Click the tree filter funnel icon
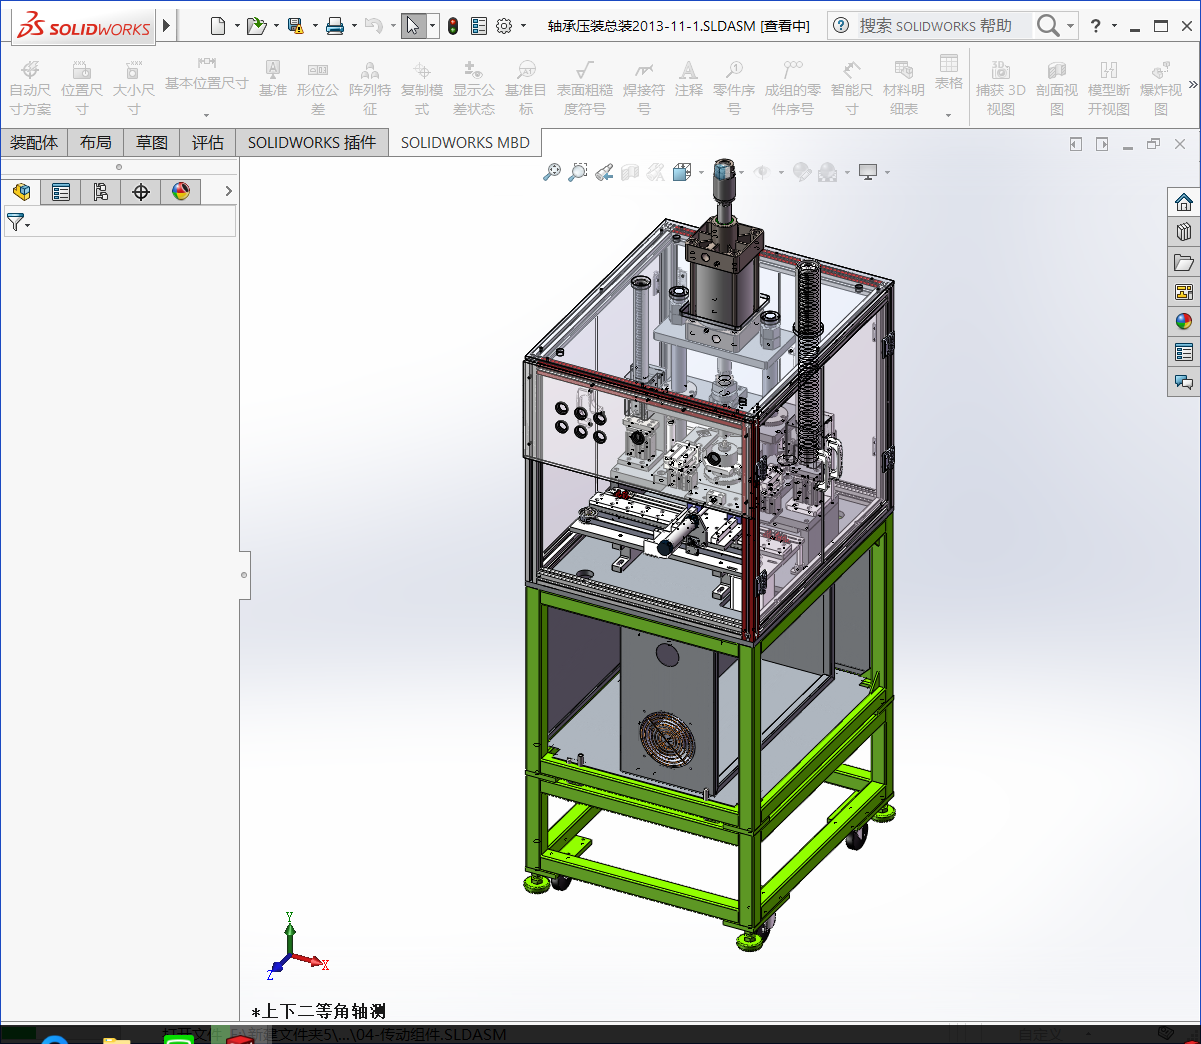Image resolution: width=1201 pixels, height=1044 pixels. pyautogui.click(x=15, y=222)
